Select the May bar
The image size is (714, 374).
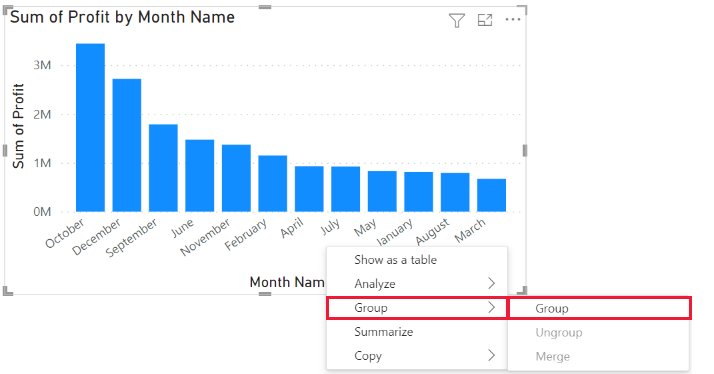coord(382,191)
